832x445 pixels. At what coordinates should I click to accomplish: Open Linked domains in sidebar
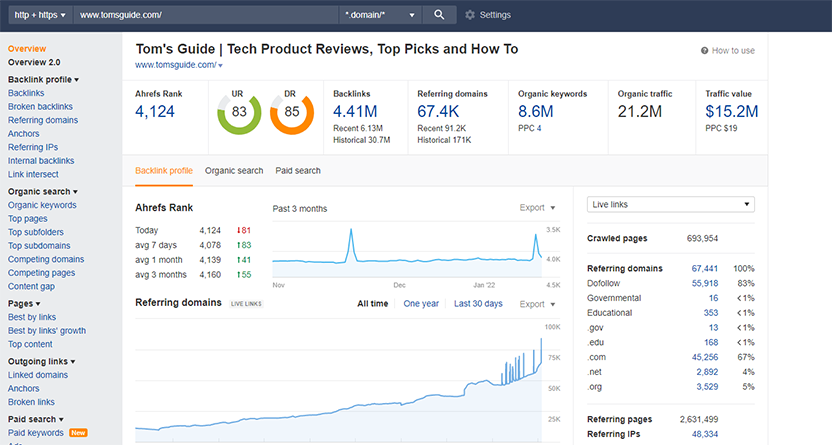38,375
